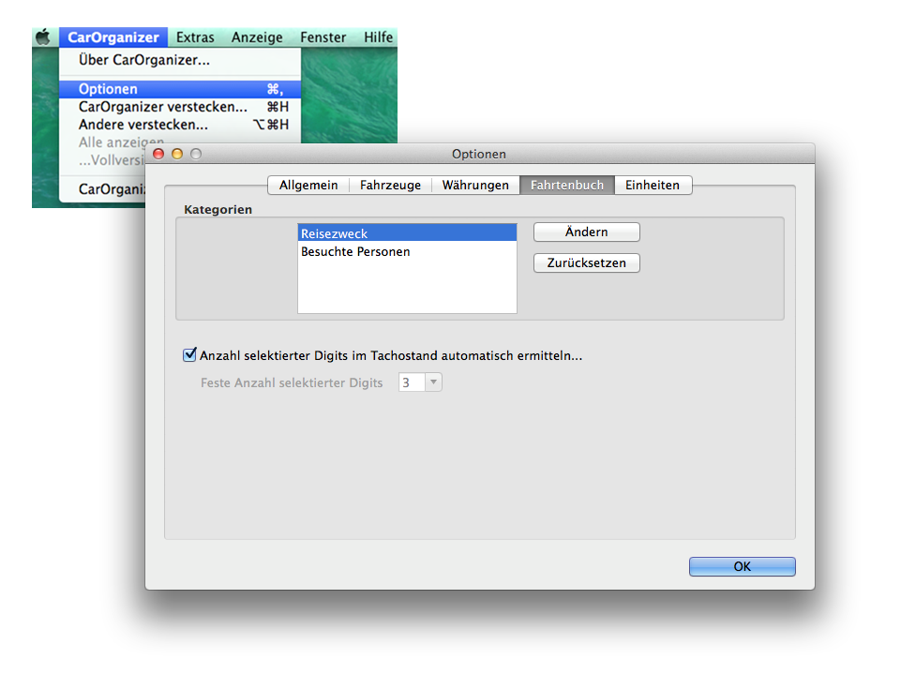
Task: Click the Zurücksetzen button
Action: click(586, 263)
